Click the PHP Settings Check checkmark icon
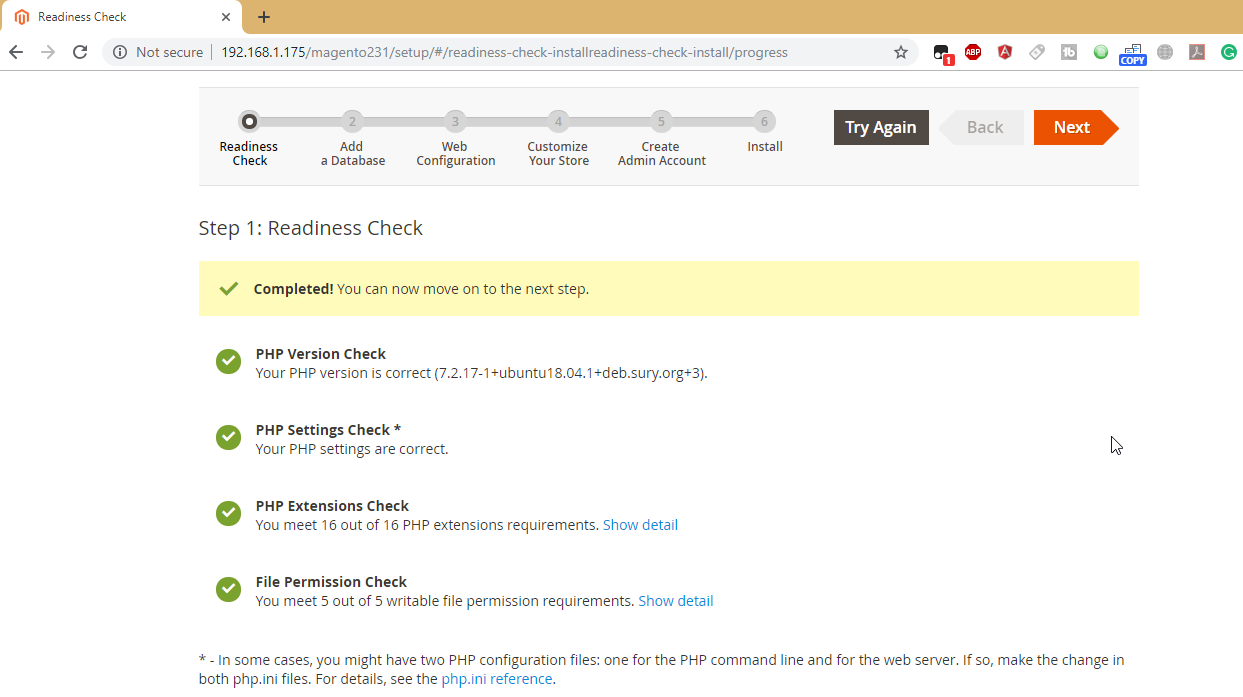 tap(228, 437)
